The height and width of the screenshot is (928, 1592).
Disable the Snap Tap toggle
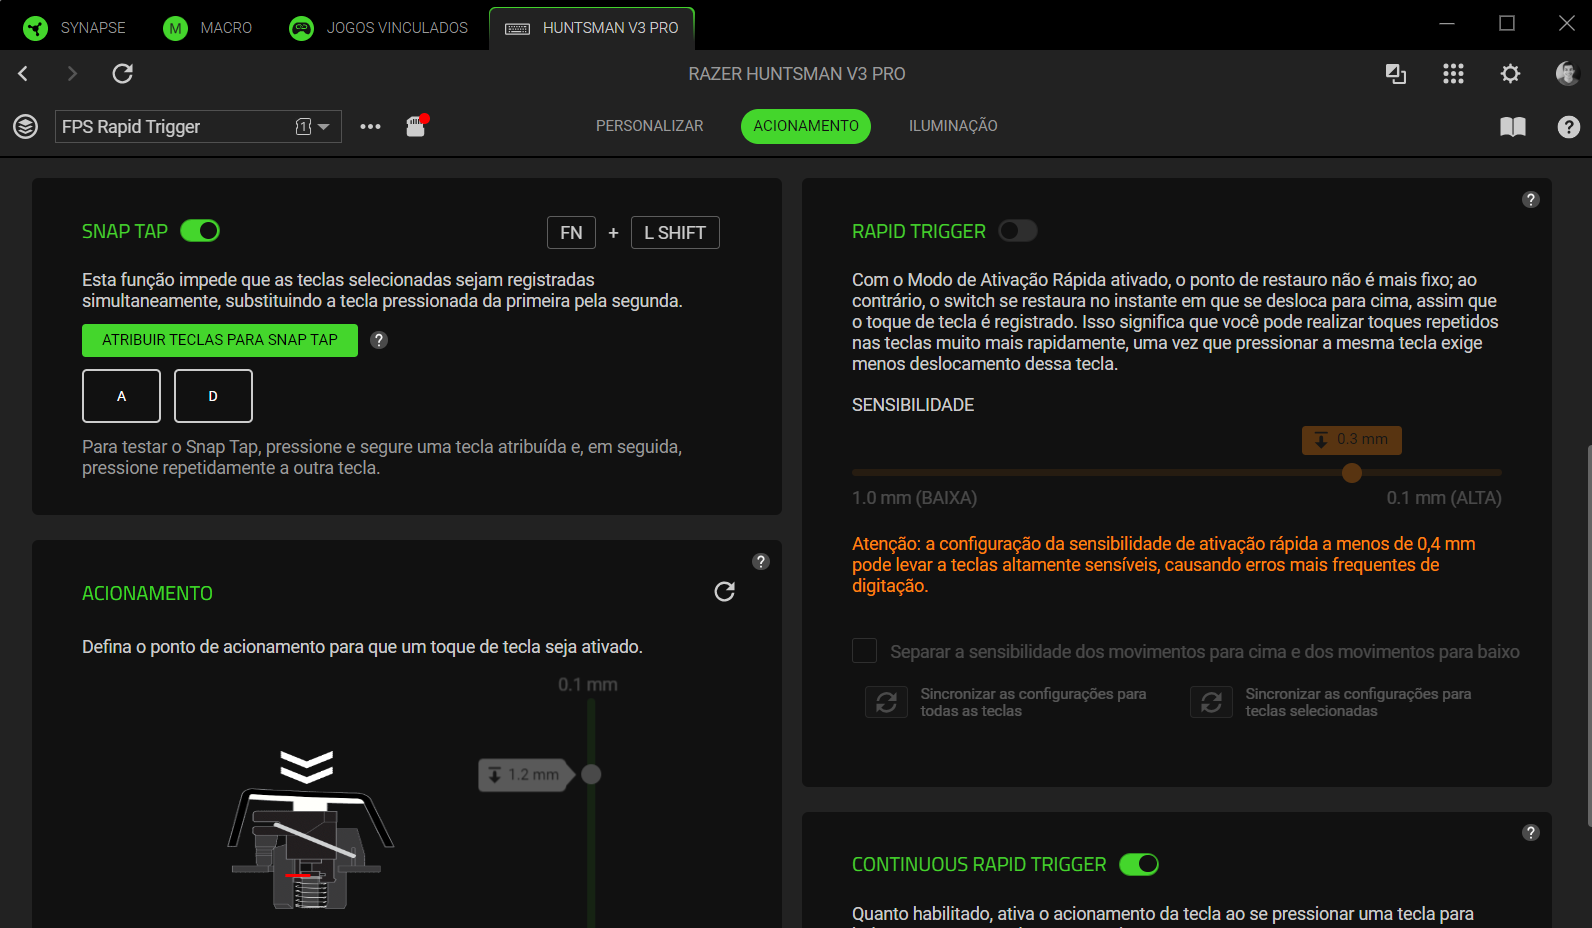click(200, 231)
